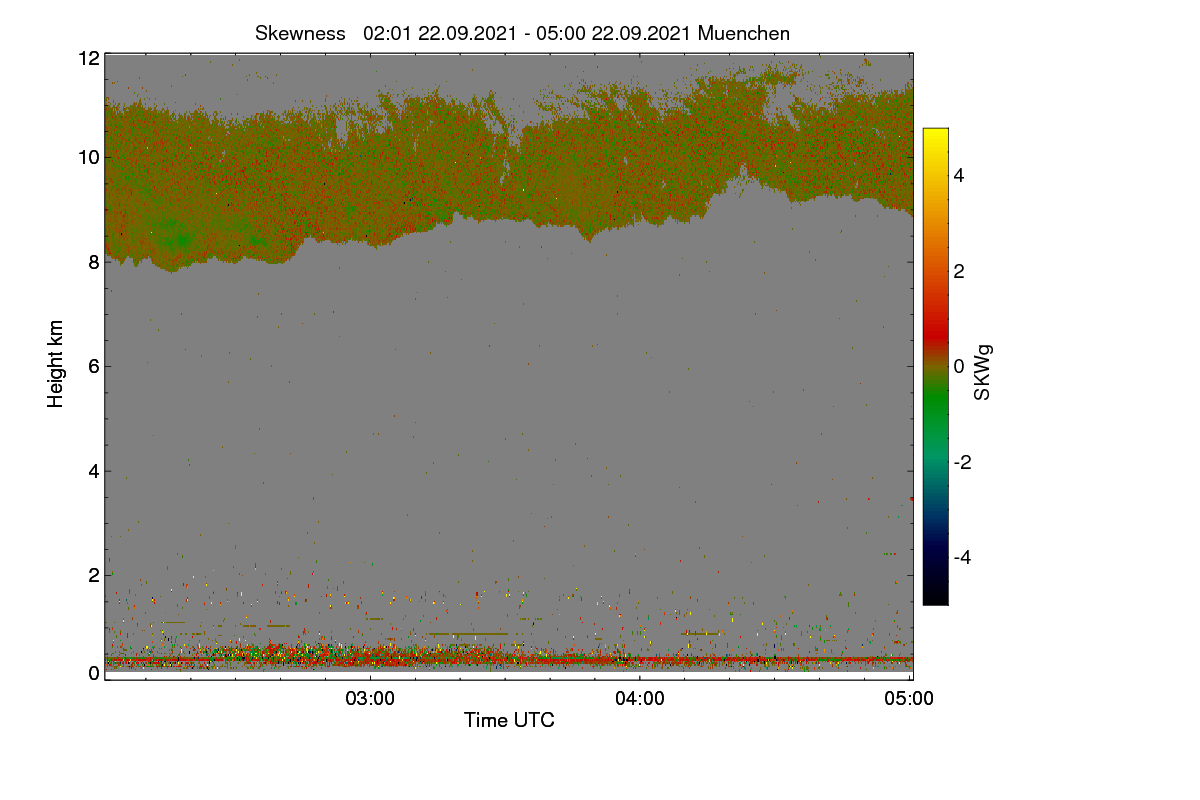Image resolution: width=1200 pixels, height=800 pixels.
Task: Click the 4 km height tick label
Action: pyautogui.click(x=94, y=471)
